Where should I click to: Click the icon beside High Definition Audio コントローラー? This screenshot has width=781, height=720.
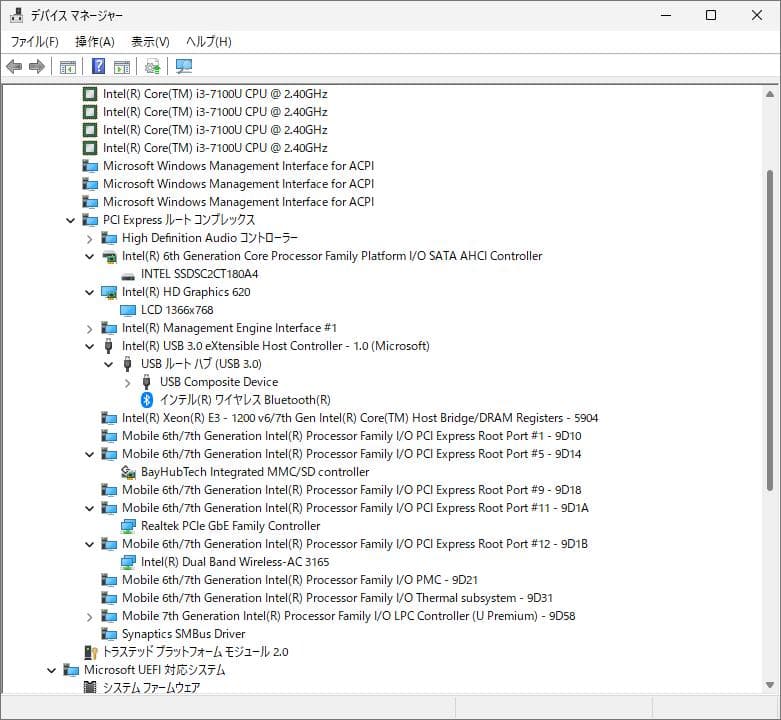109,239
